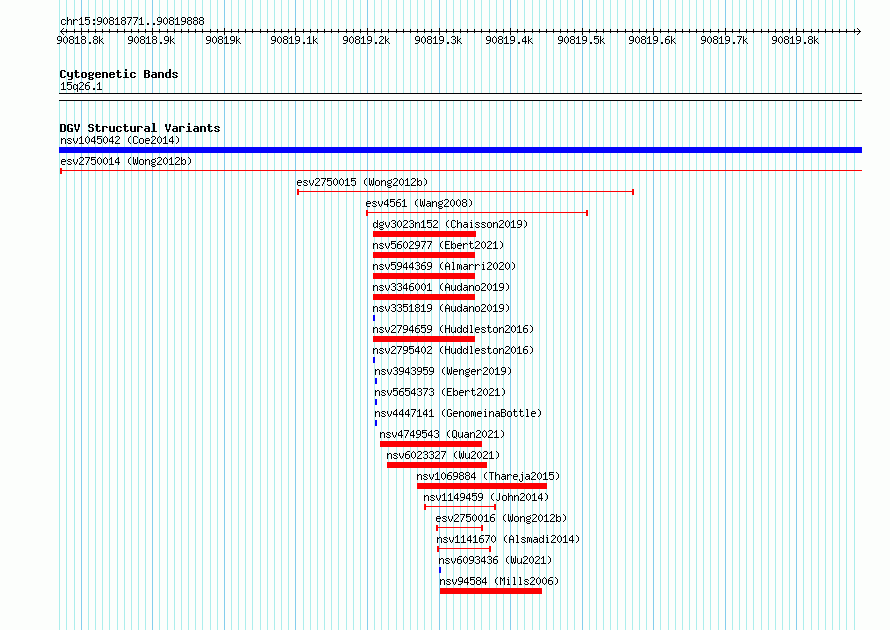Click the small blue mark under nsv6093436
Image resolution: width=890 pixels, height=630 pixels.
(440, 570)
